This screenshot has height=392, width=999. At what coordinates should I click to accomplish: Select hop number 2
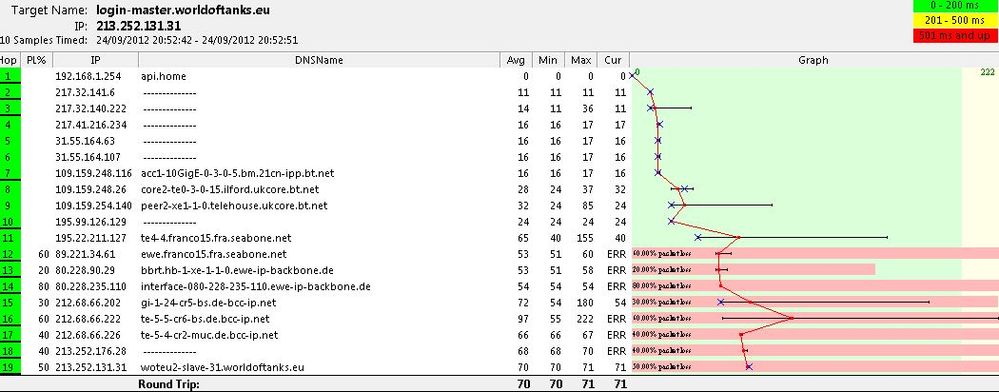10,92
